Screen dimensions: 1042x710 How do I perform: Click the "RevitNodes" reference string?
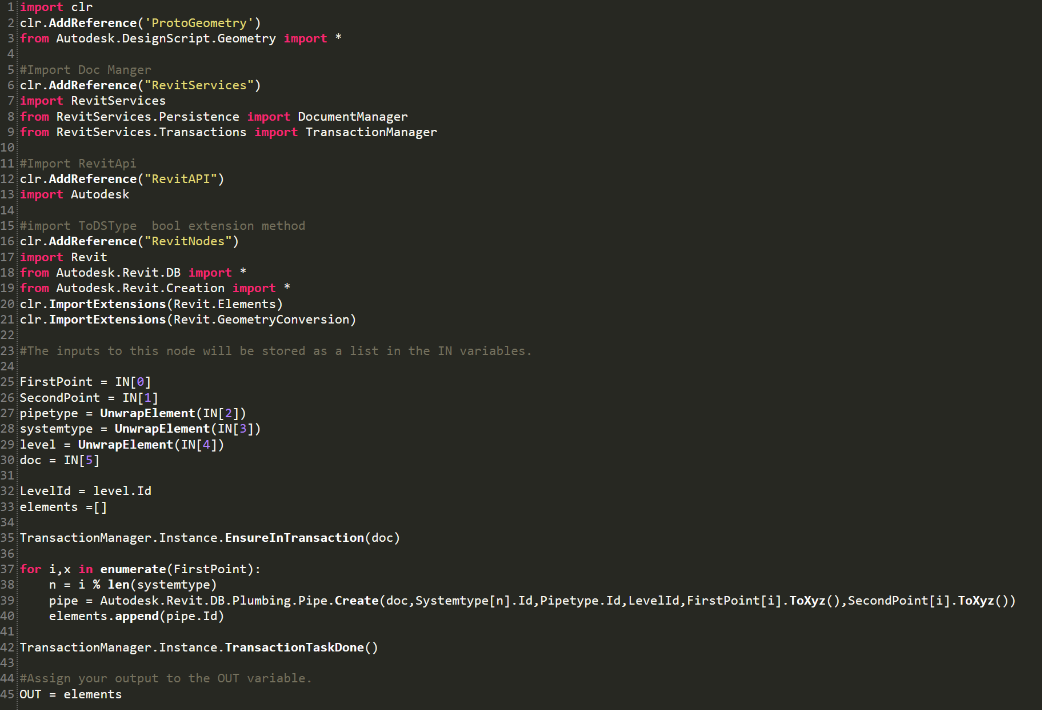pyautogui.click(x=188, y=241)
